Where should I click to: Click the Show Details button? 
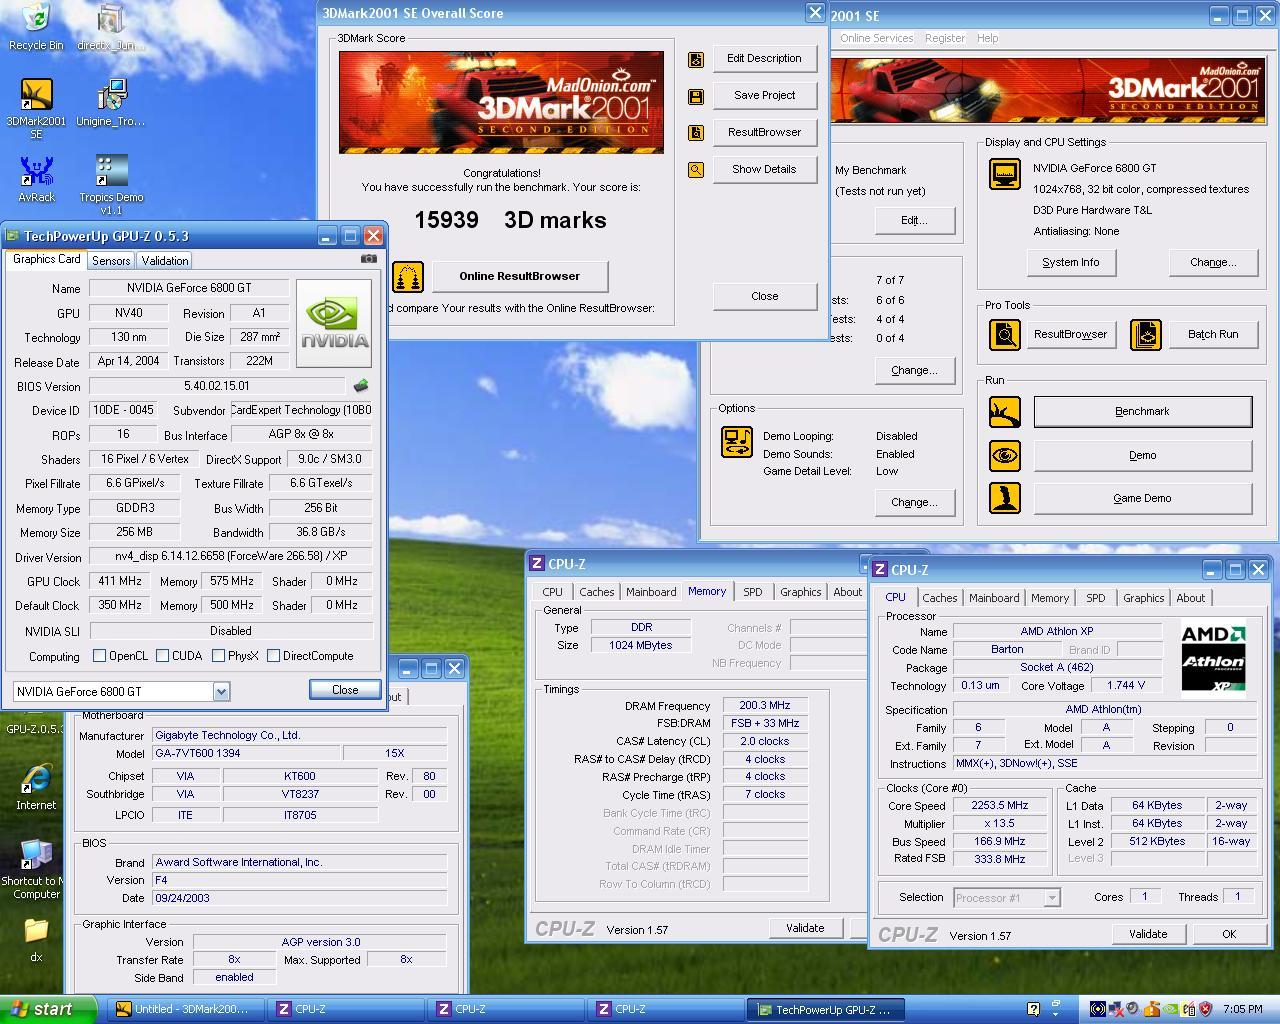point(764,170)
